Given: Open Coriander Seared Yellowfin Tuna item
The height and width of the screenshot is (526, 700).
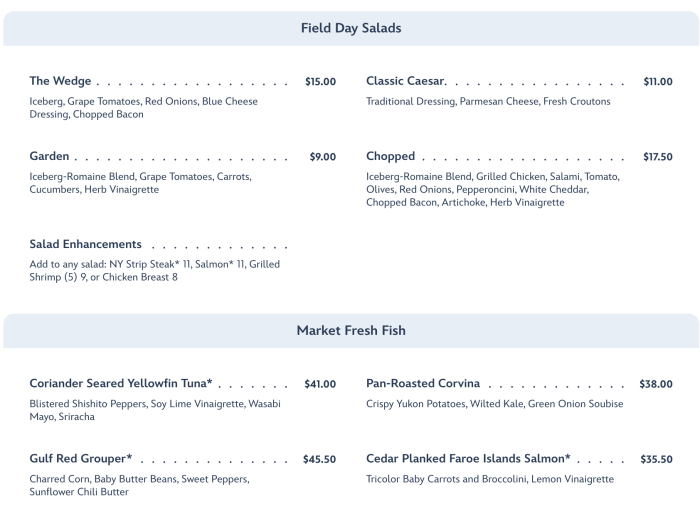Looking at the screenshot, I should point(120,384).
